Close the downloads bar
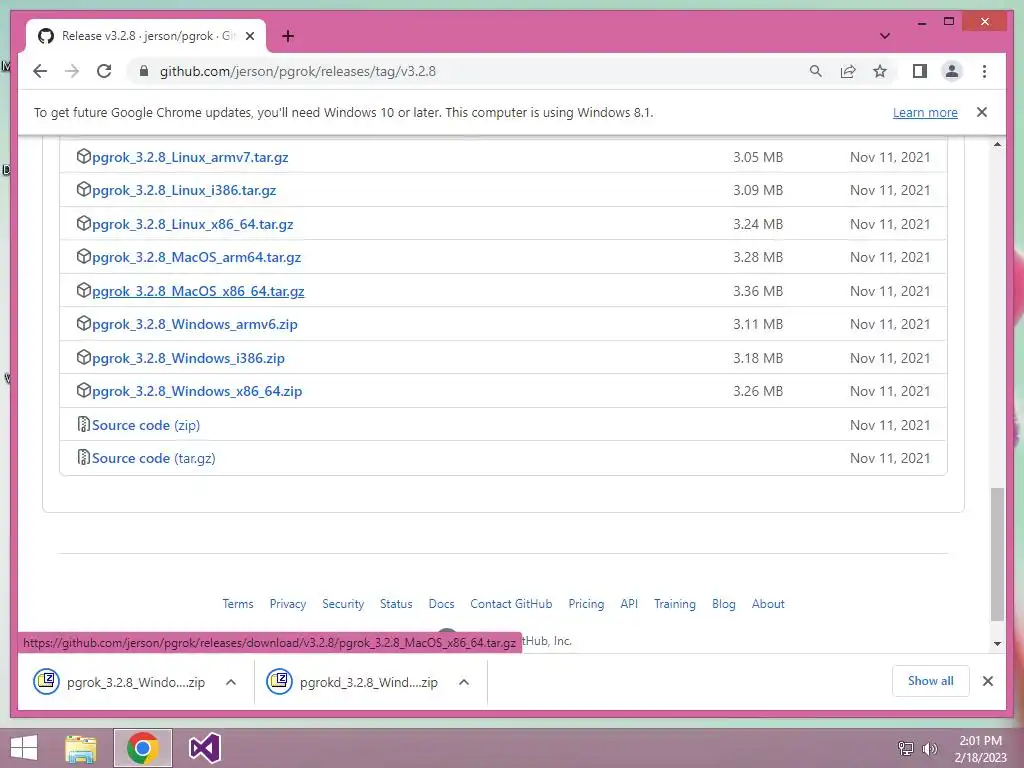Screen dimensions: 1024x768 click(988, 681)
